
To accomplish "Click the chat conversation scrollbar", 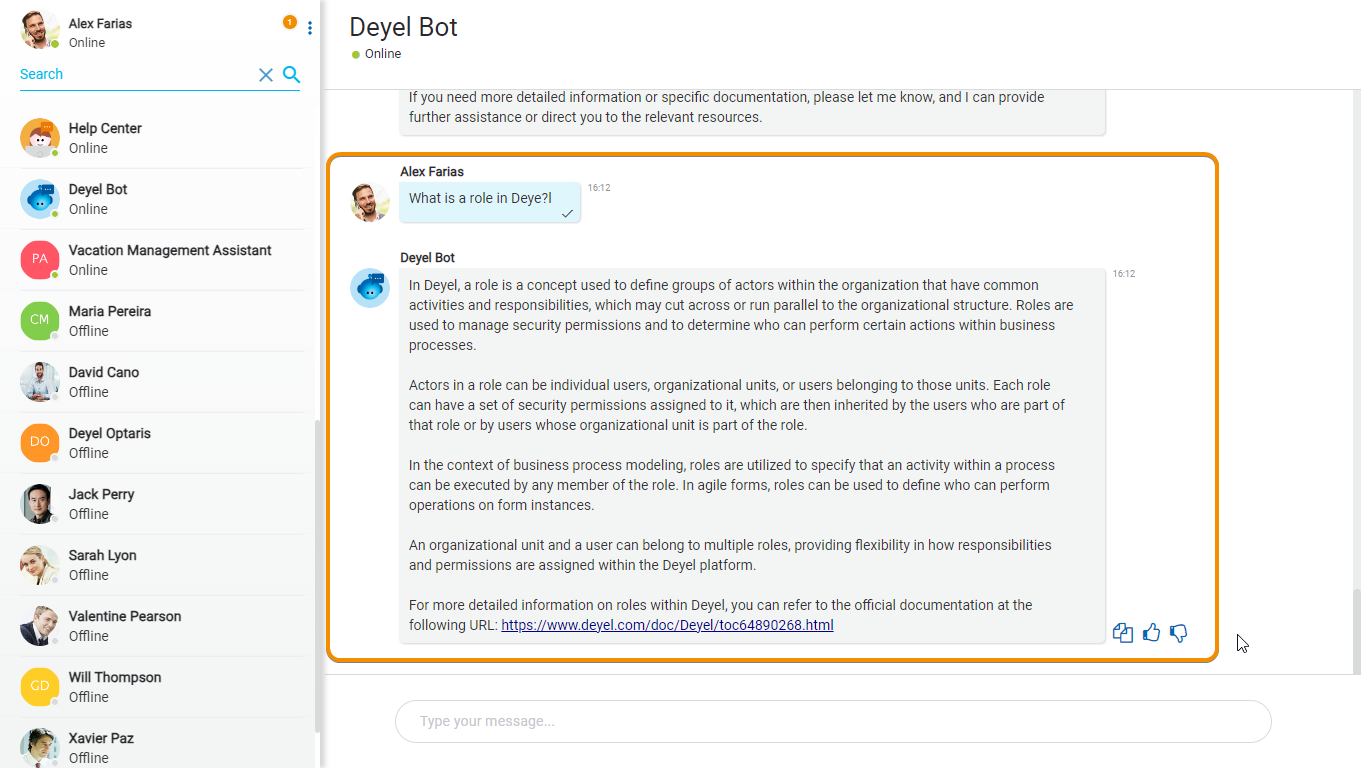I will (x=1357, y=630).
